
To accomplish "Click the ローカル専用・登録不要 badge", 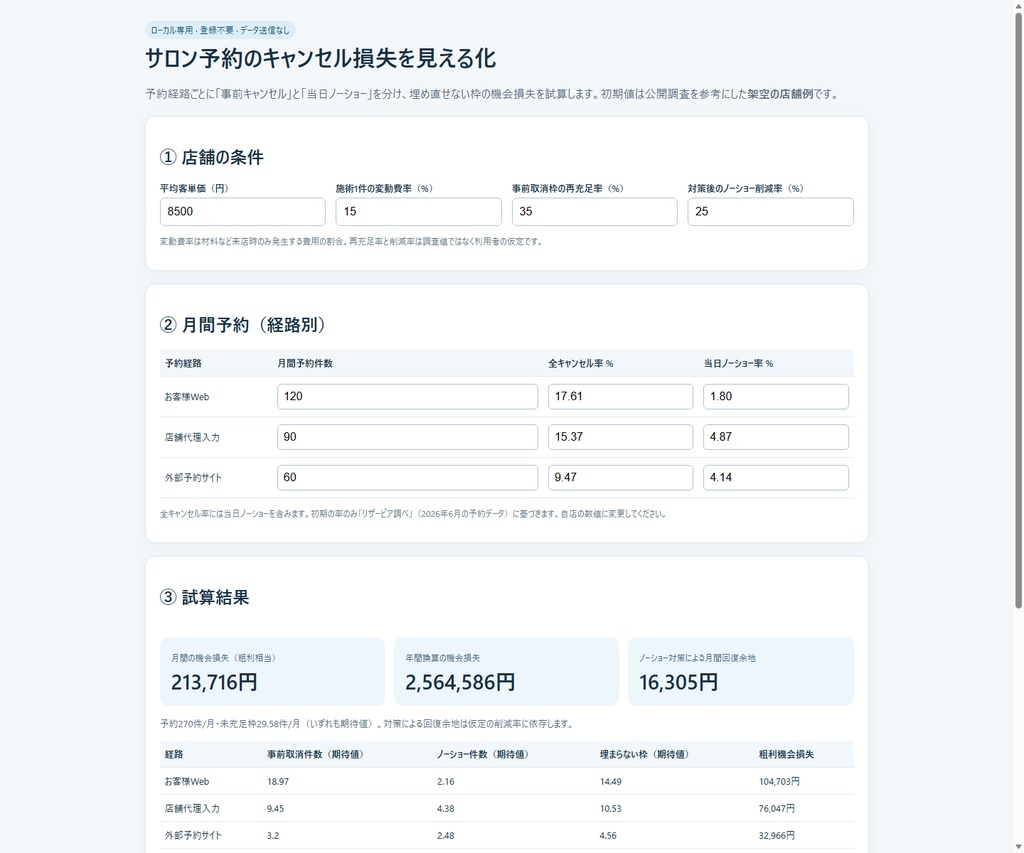I will point(220,30).
